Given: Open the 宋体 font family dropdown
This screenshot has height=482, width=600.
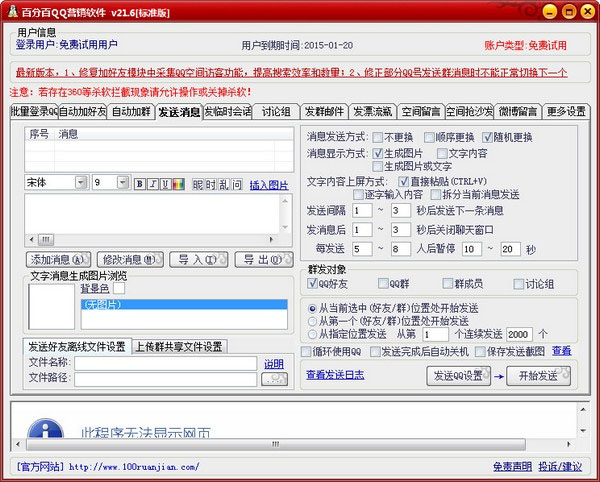Looking at the screenshot, I should (80, 183).
